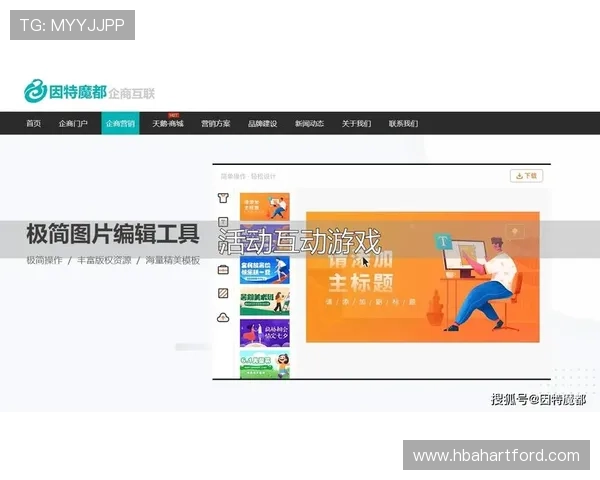
Task: Click the seated designer illustration on canvas
Action: pyautogui.click(x=482, y=283)
